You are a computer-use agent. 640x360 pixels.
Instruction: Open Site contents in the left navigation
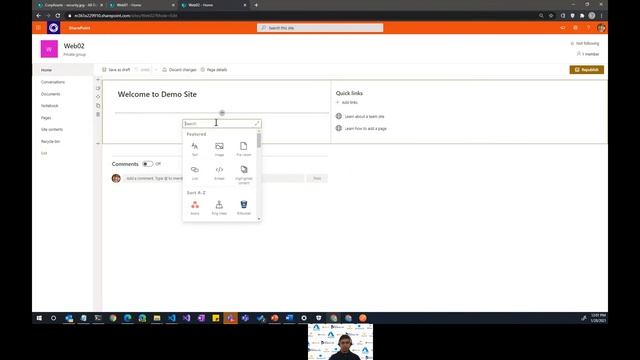[x=52, y=129]
